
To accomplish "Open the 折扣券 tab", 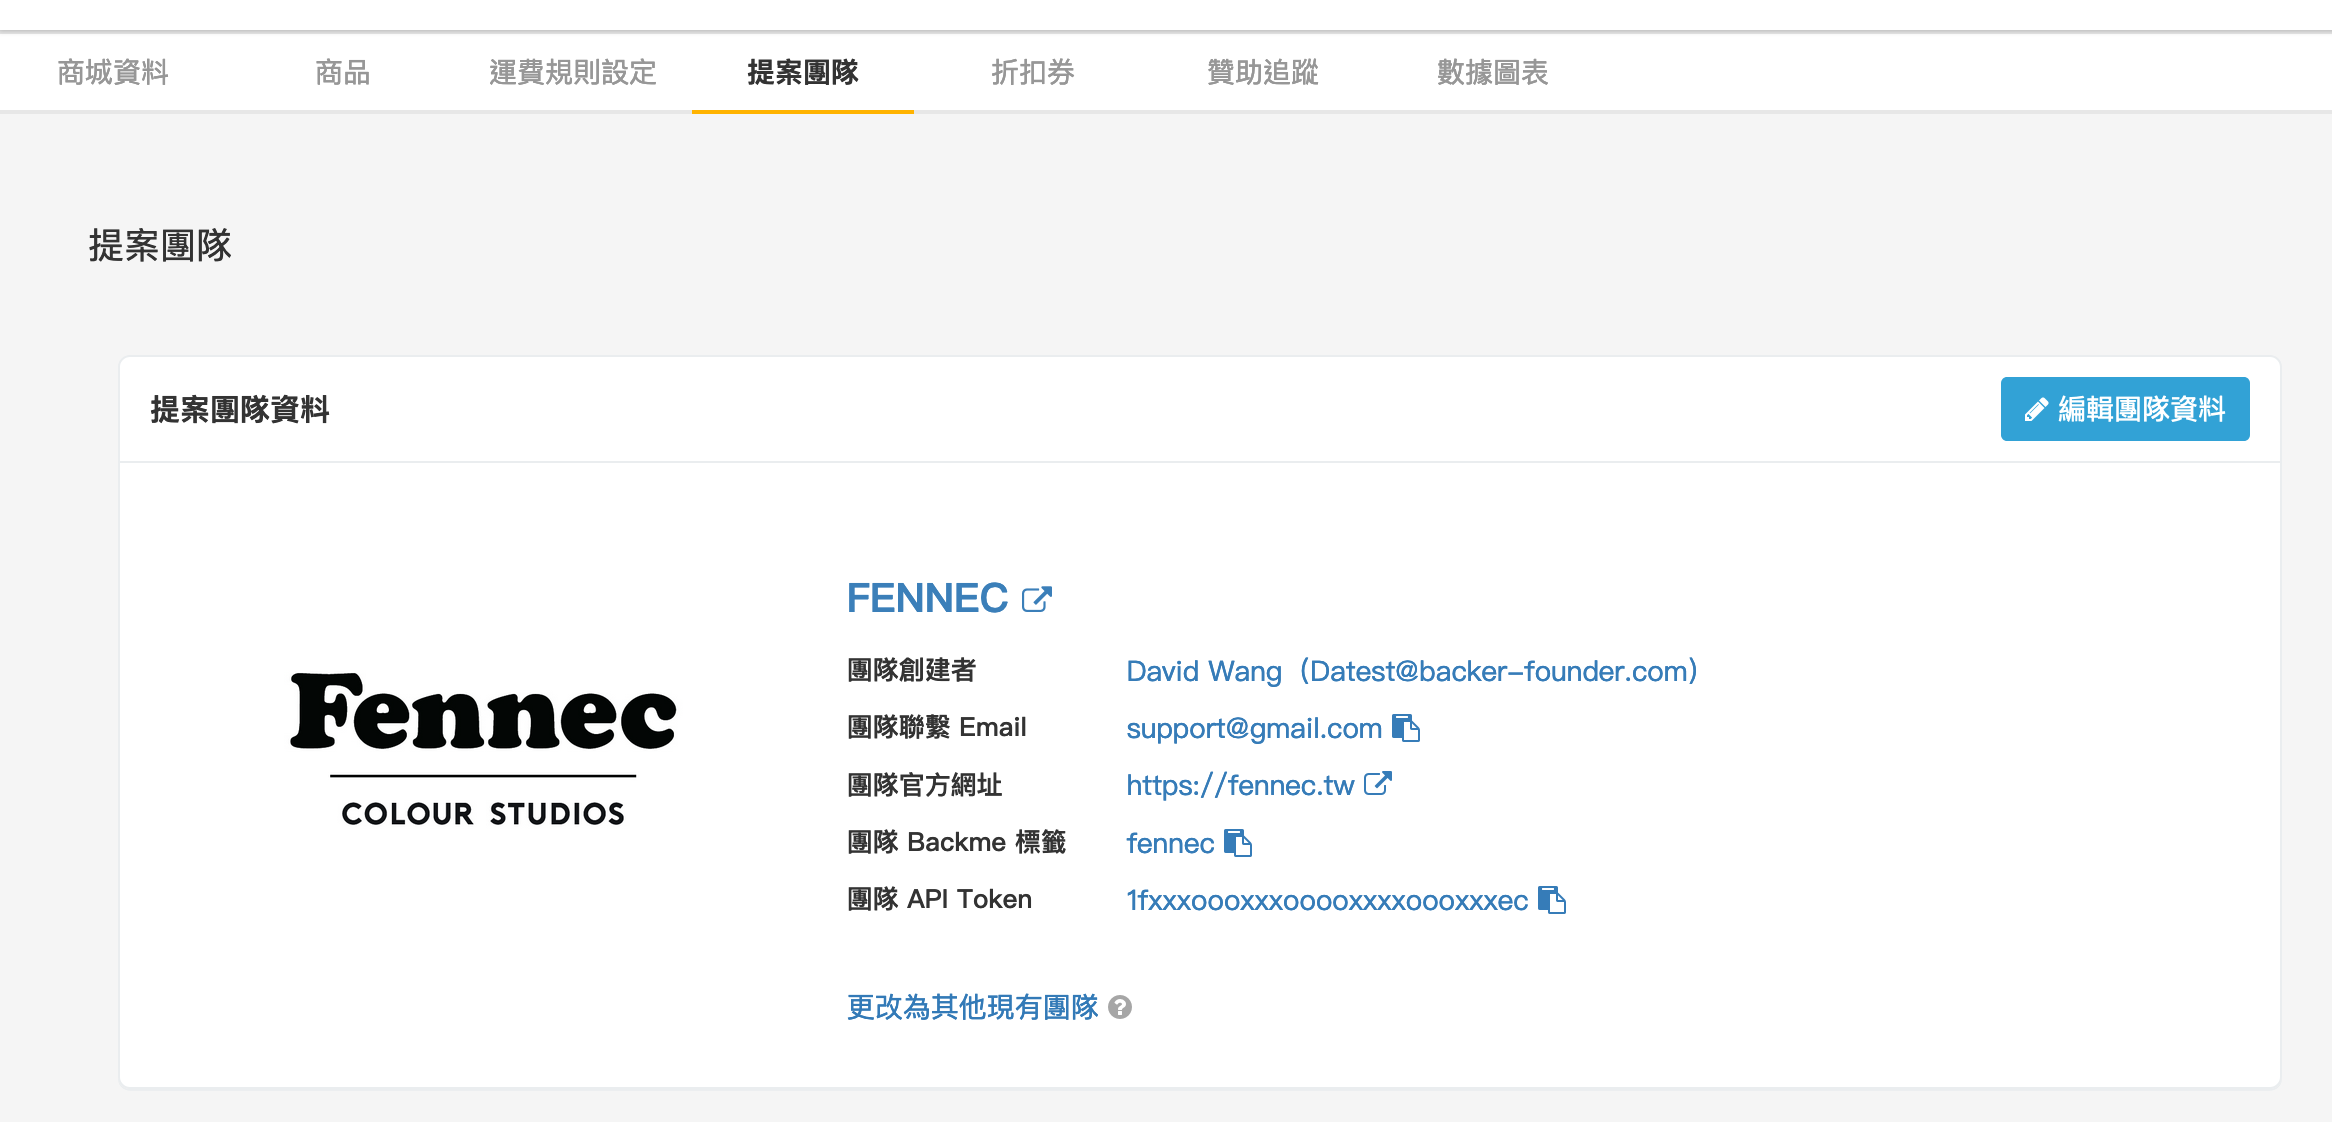I will pos(1033,72).
